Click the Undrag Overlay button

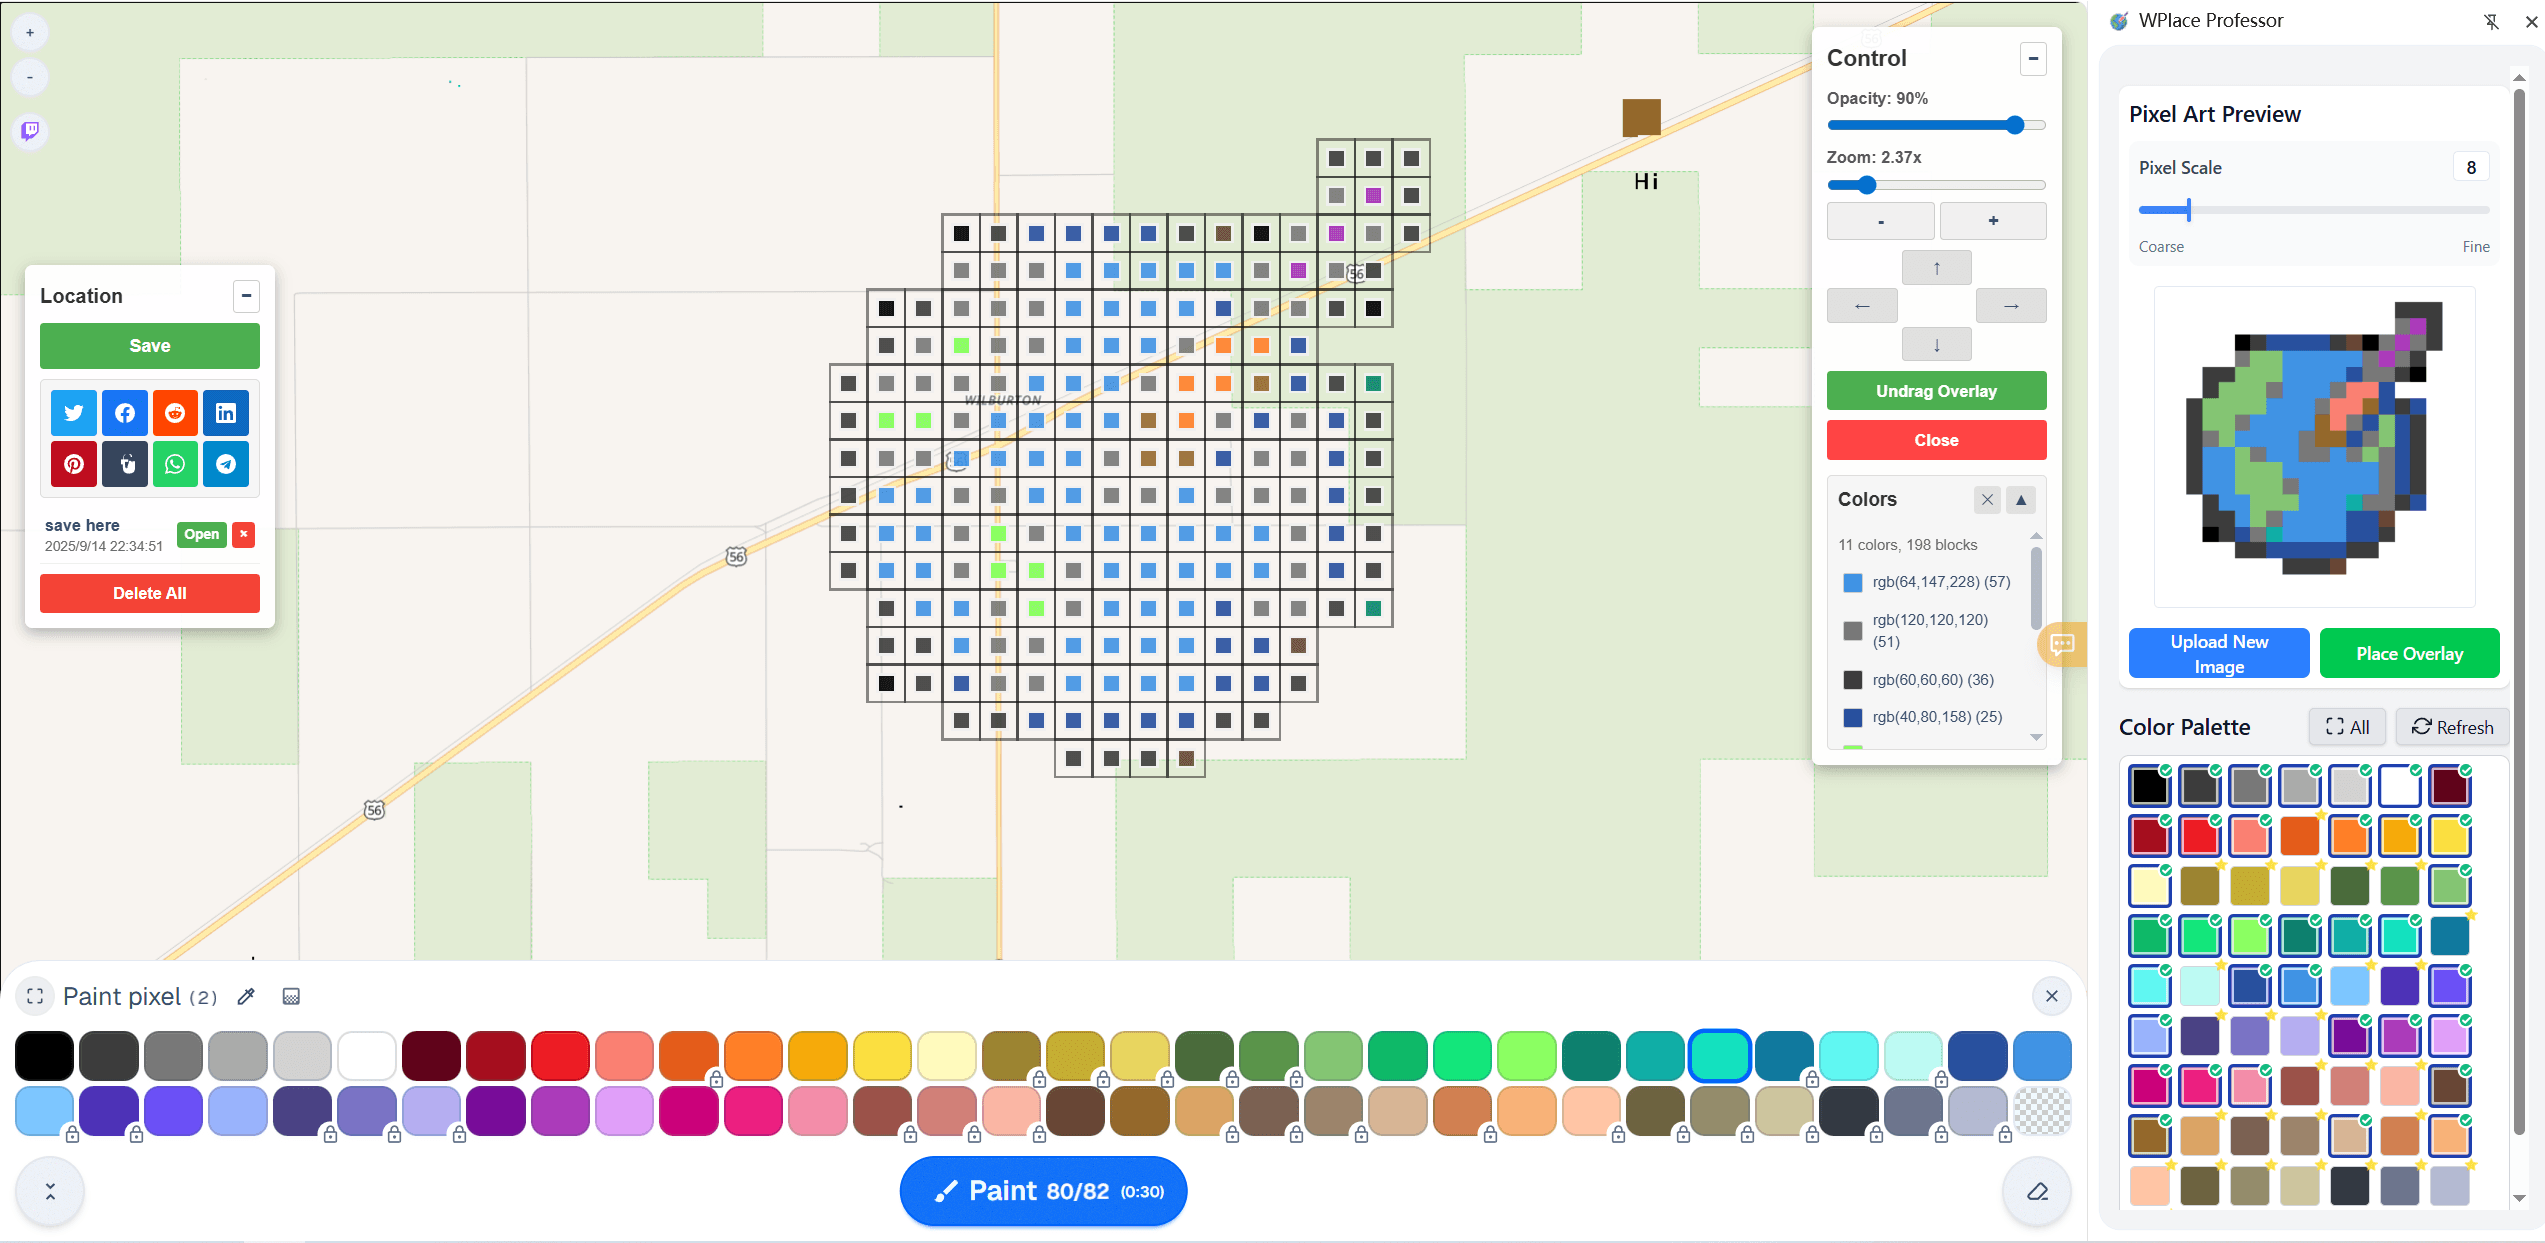[x=1936, y=391]
